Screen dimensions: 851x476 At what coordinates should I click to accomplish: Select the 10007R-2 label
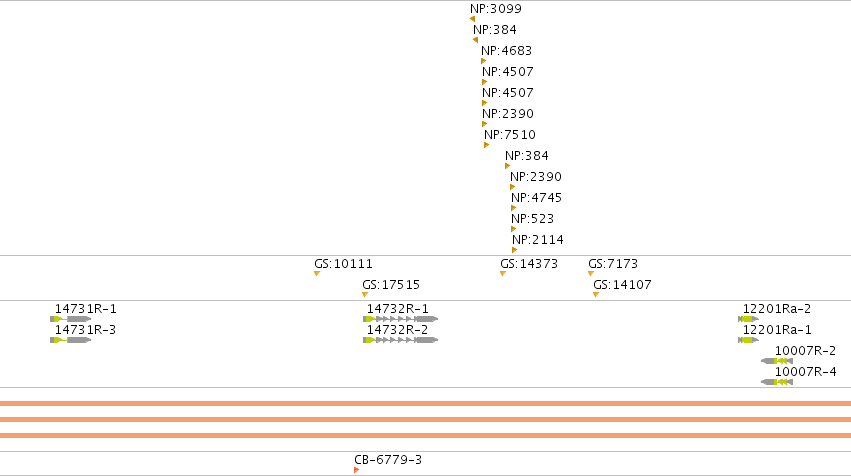(x=805, y=351)
